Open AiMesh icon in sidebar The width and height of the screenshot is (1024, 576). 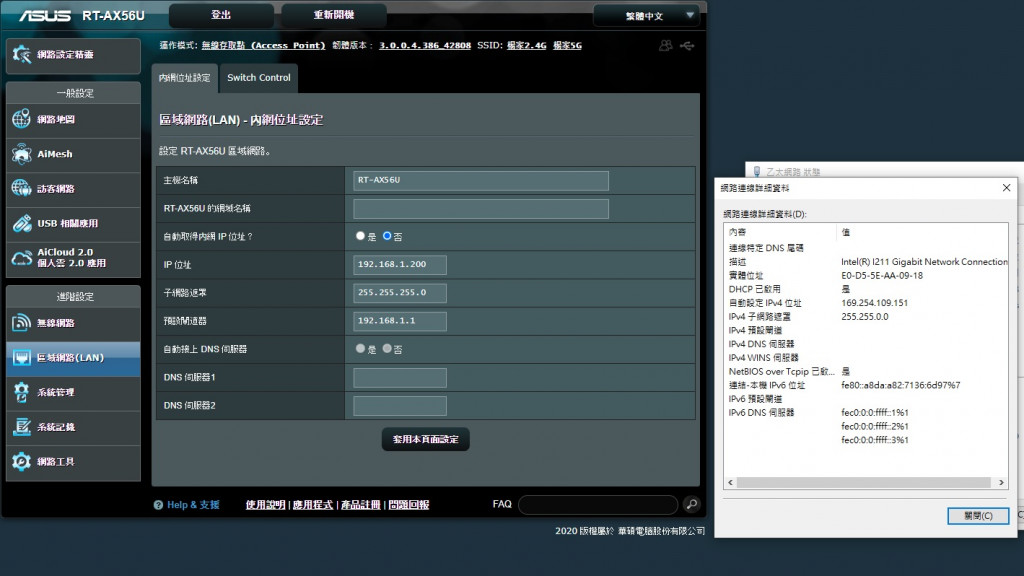[21, 154]
